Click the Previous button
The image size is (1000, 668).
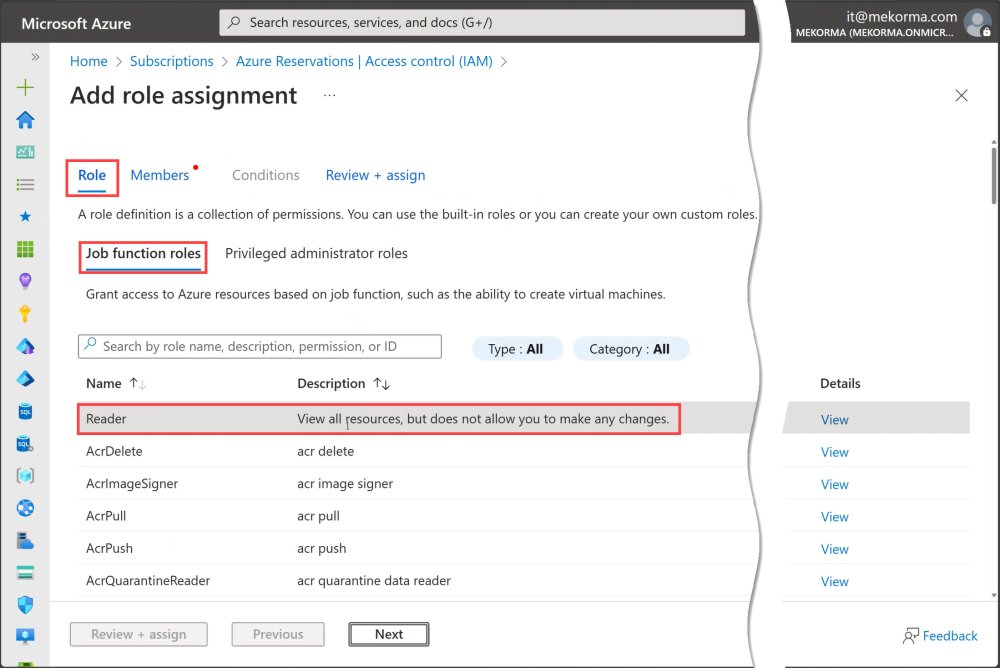pyautogui.click(x=277, y=634)
